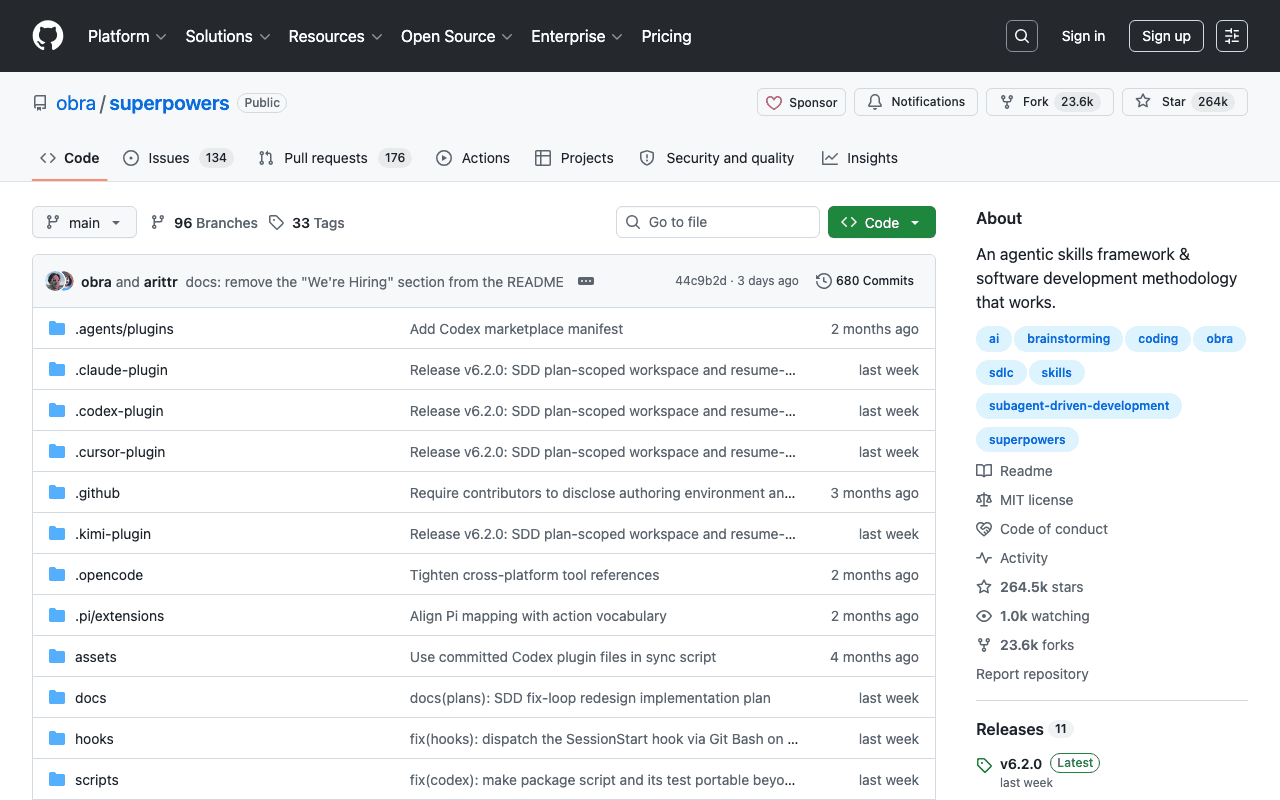Select the subagent-driven-development topic tag
Image resolution: width=1280 pixels, height=800 pixels.
[x=1079, y=406]
